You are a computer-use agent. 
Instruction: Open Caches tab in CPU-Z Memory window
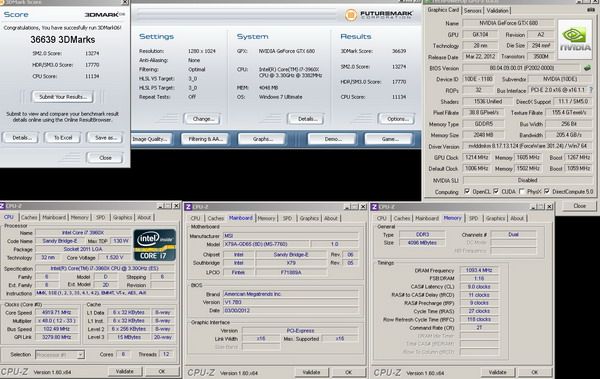pos(402,218)
